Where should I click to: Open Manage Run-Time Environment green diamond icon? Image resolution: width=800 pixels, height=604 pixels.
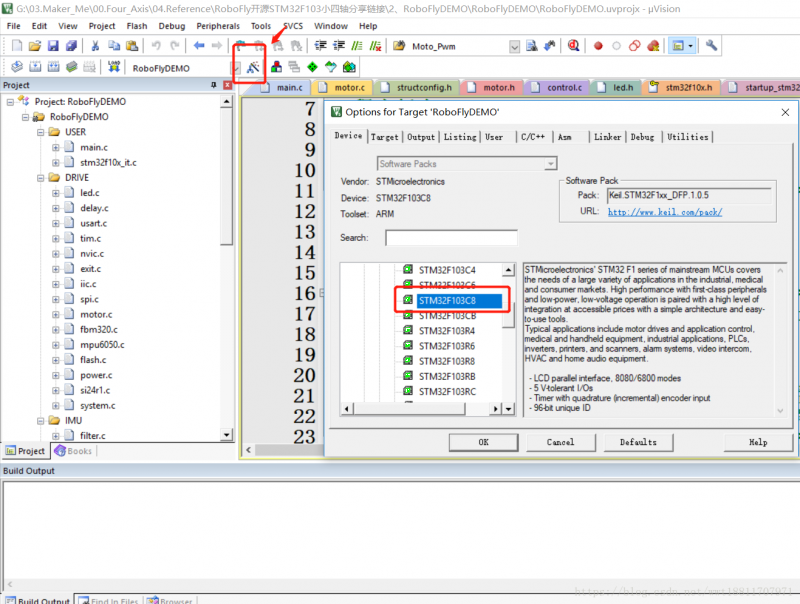tap(312, 67)
